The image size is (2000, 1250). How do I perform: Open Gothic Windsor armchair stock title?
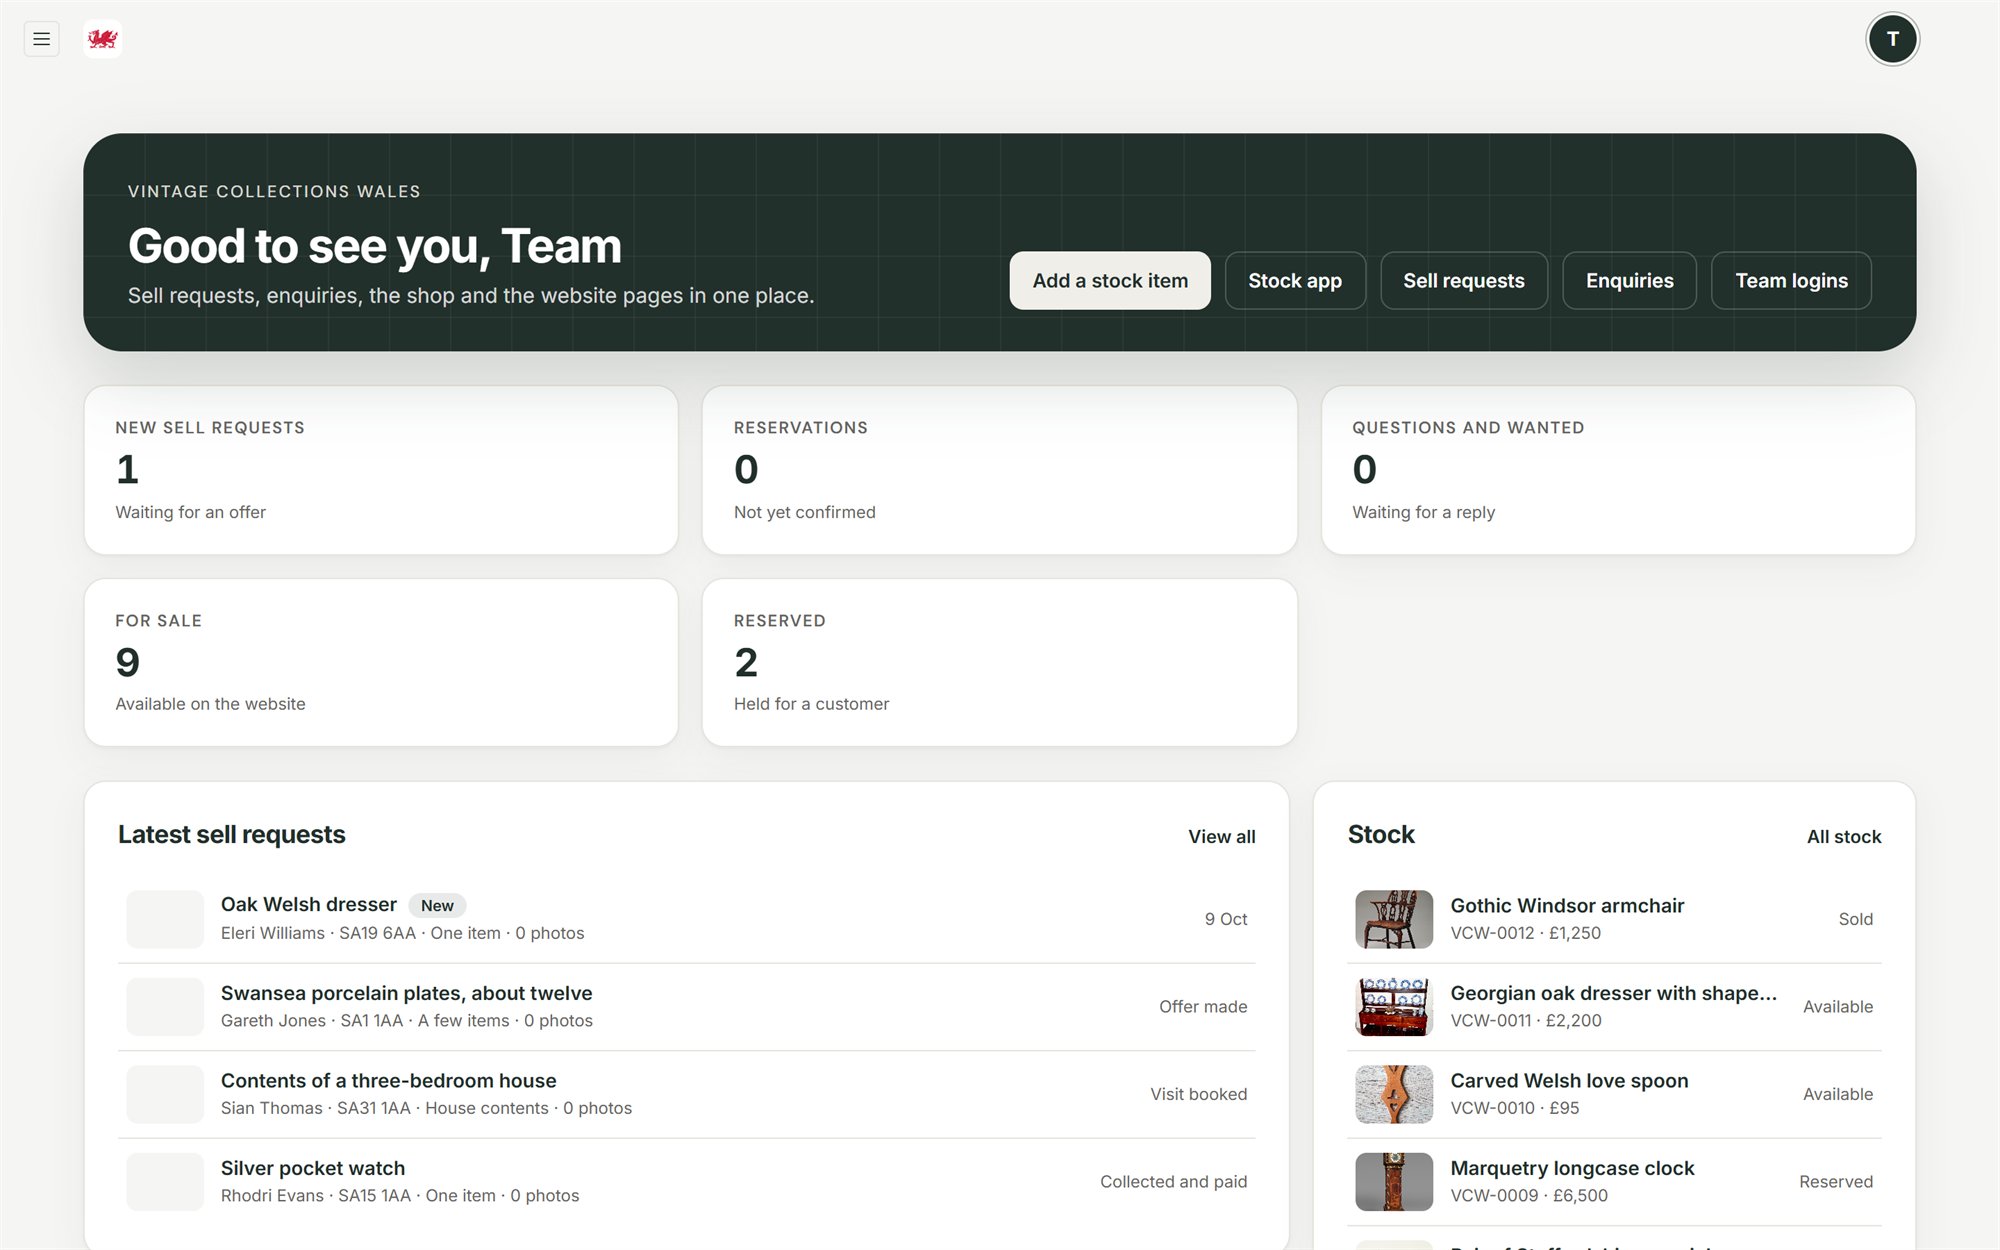1567,906
